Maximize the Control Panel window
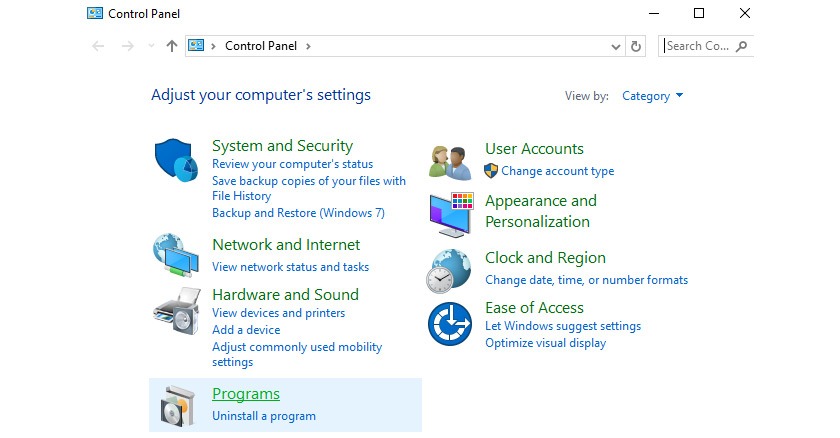Image resolution: width=840 pixels, height=438 pixels. click(699, 13)
